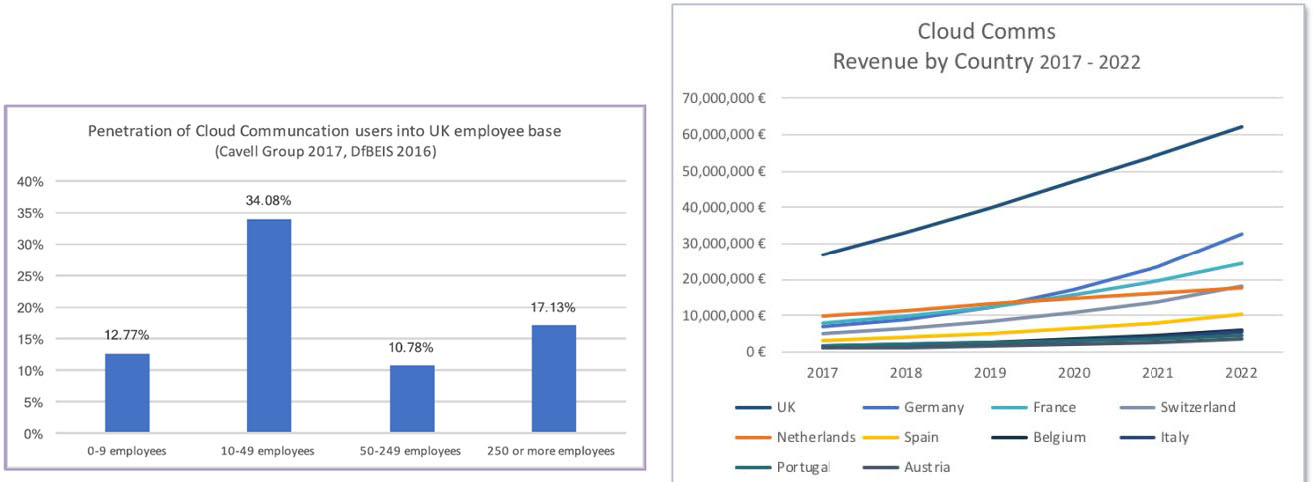Viewport: 1314px width, 482px height.
Task: Click the 10.78% data label
Action: click(x=412, y=349)
